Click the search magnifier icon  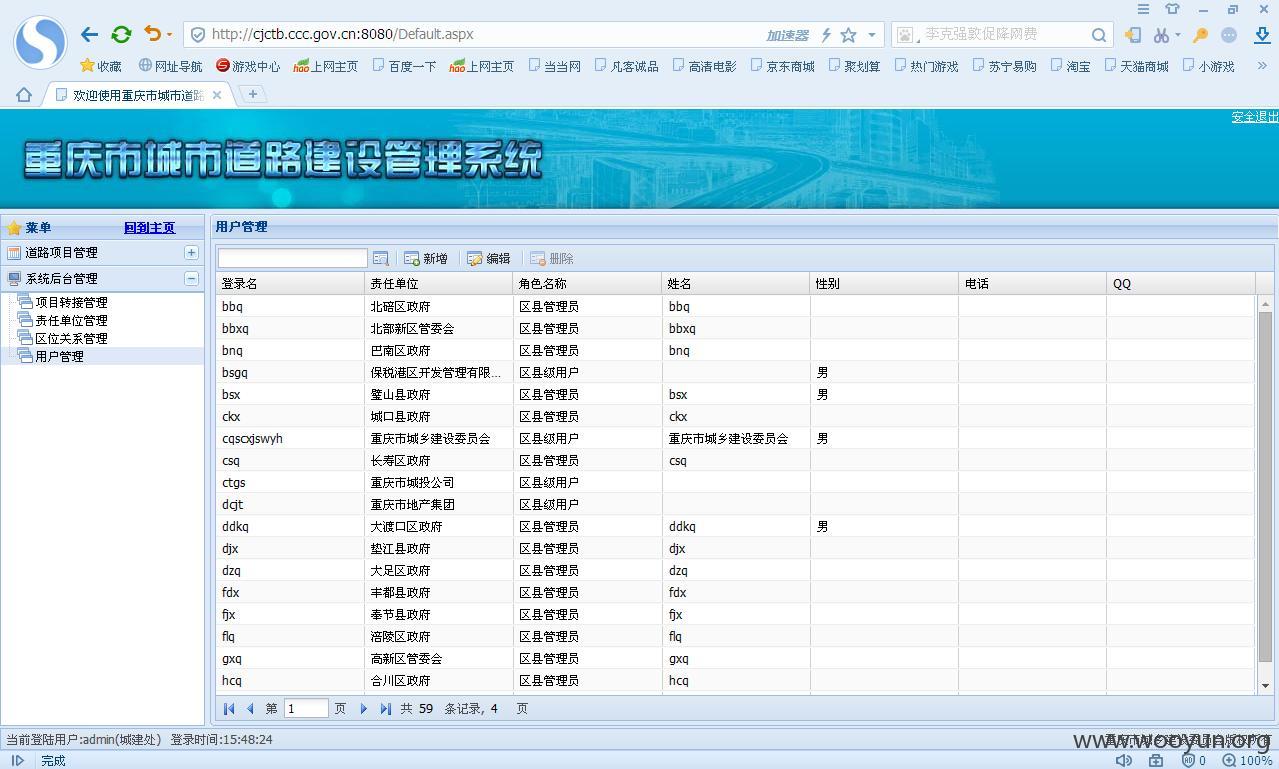[x=1099, y=35]
